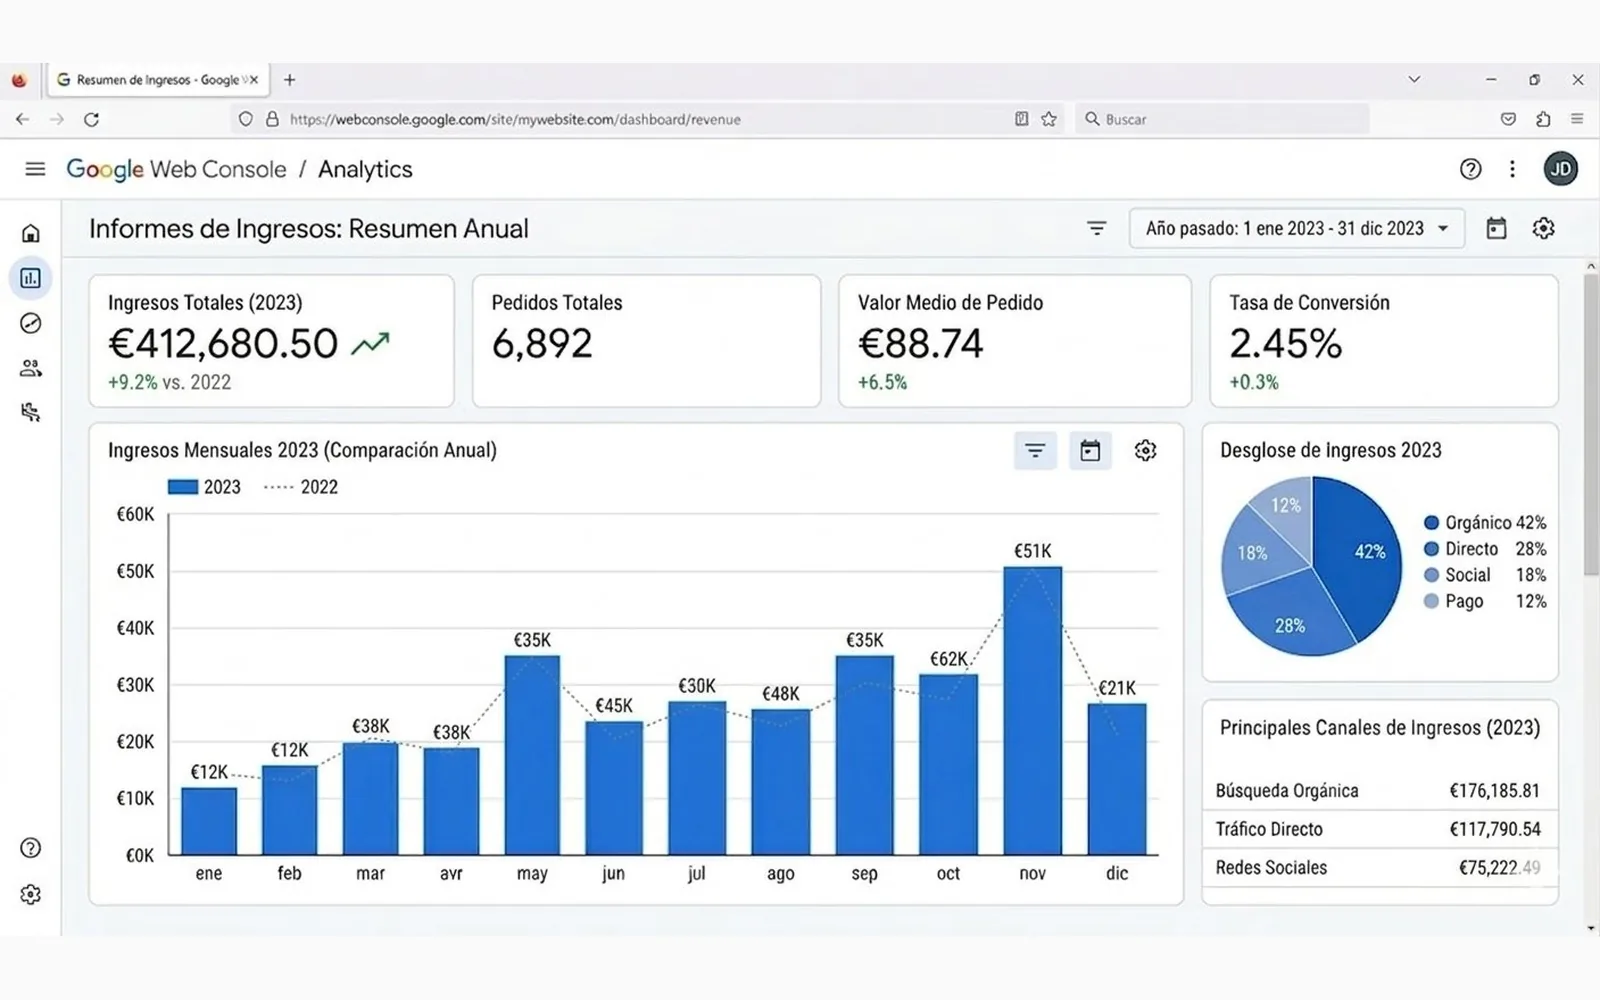The width and height of the screenshot is (1600, 1000).
Task: Select the November €51K bar
Action: (1033, 710)
